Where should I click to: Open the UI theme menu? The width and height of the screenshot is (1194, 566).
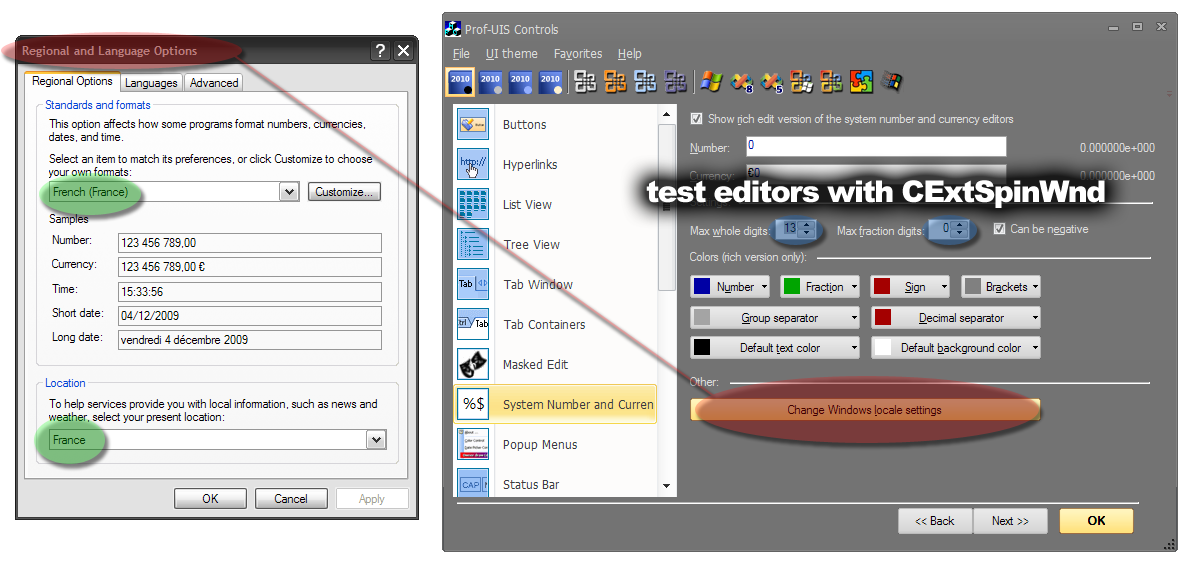512,53
